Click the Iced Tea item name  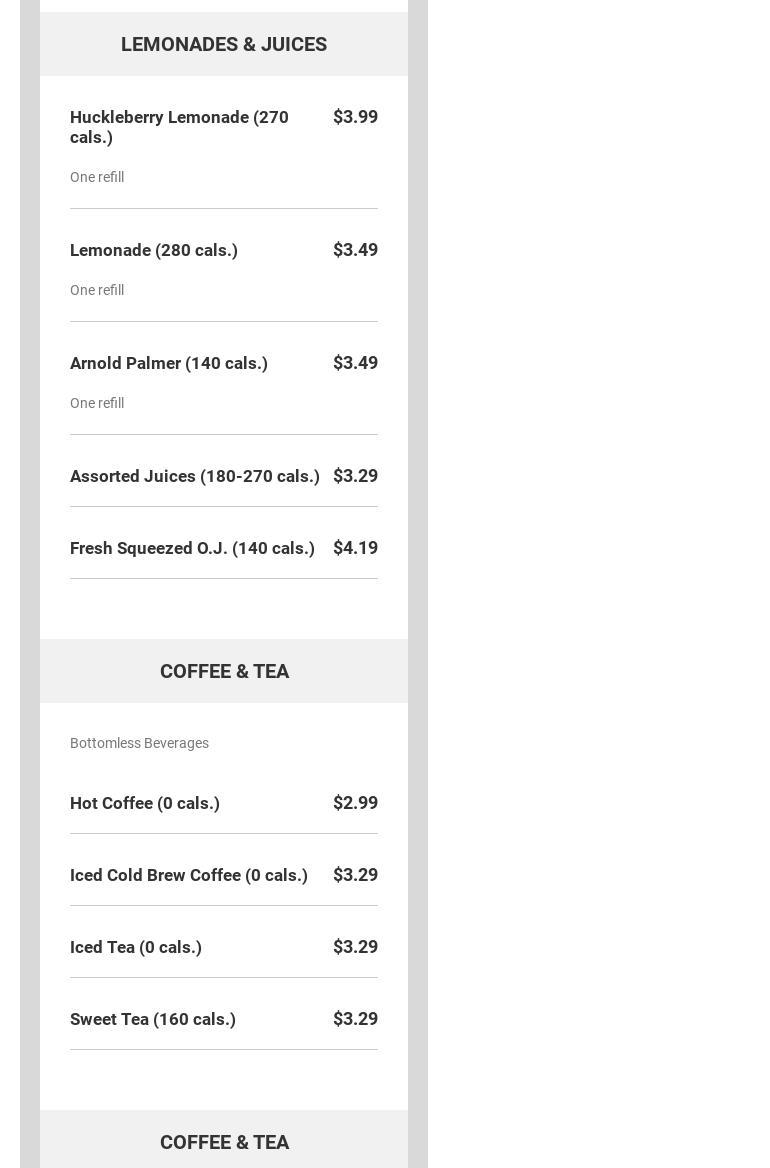click(x=136, y=947)
